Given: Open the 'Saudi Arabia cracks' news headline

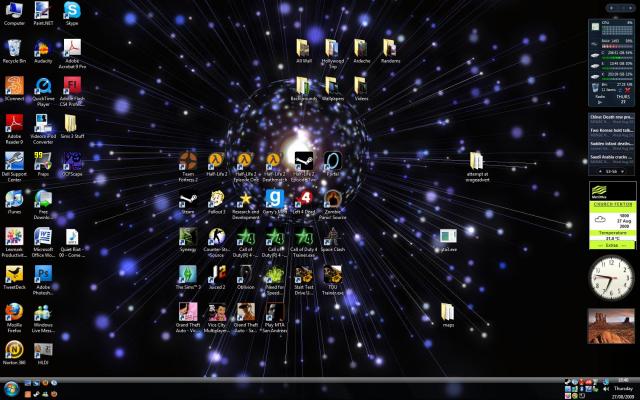Looking at the screenshot, I should pyautogui.click(x=611, y=159).
